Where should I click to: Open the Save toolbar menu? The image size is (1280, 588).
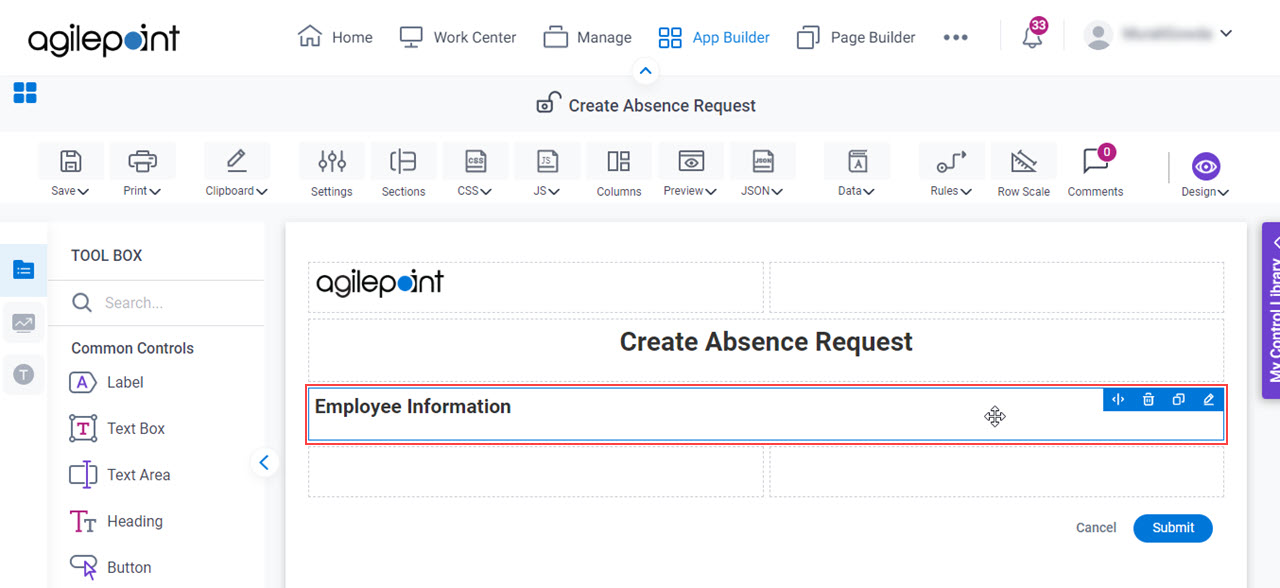click(70, 171)
